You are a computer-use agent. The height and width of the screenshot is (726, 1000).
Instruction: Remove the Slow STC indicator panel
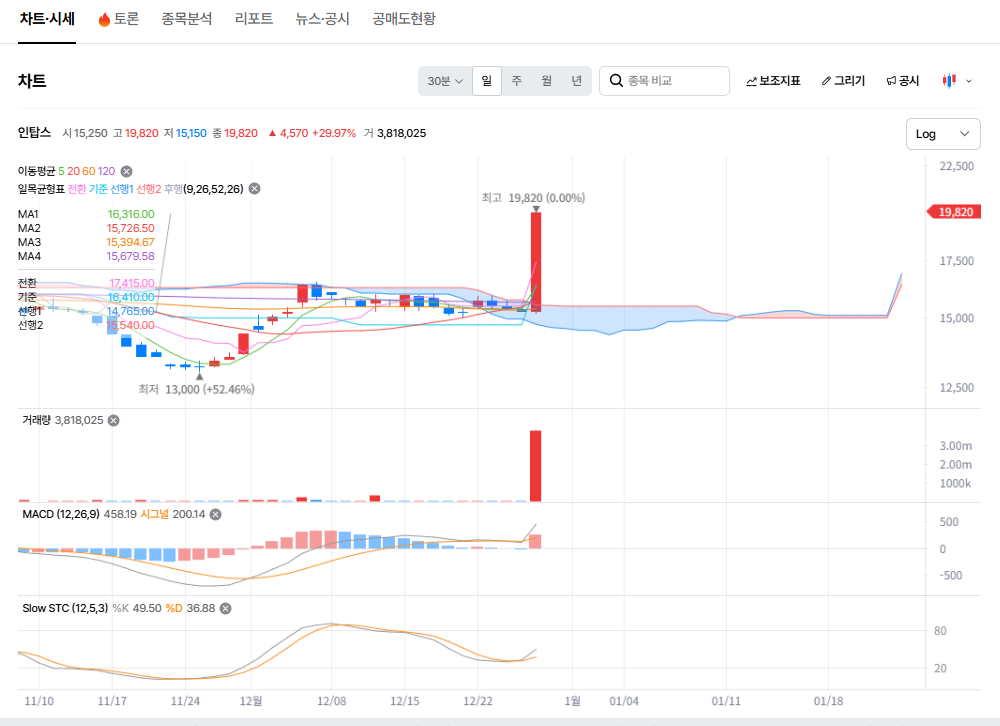pos(225,609)
